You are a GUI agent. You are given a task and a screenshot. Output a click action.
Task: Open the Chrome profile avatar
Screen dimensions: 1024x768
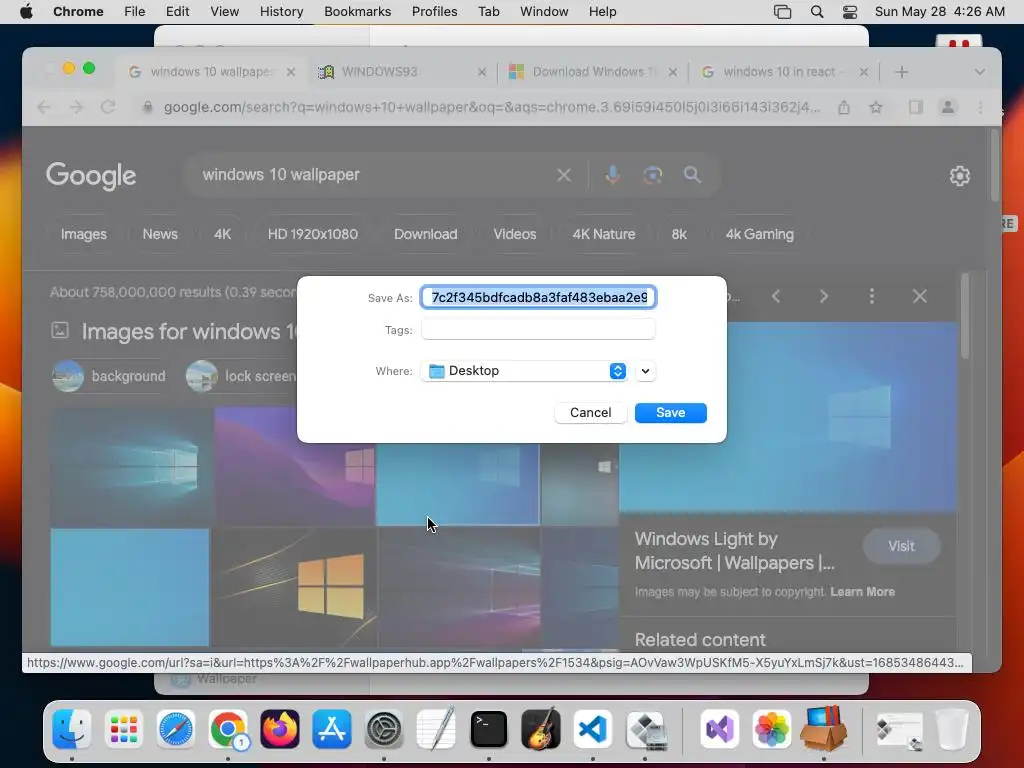pyautogui.click(x=948, y=107)
